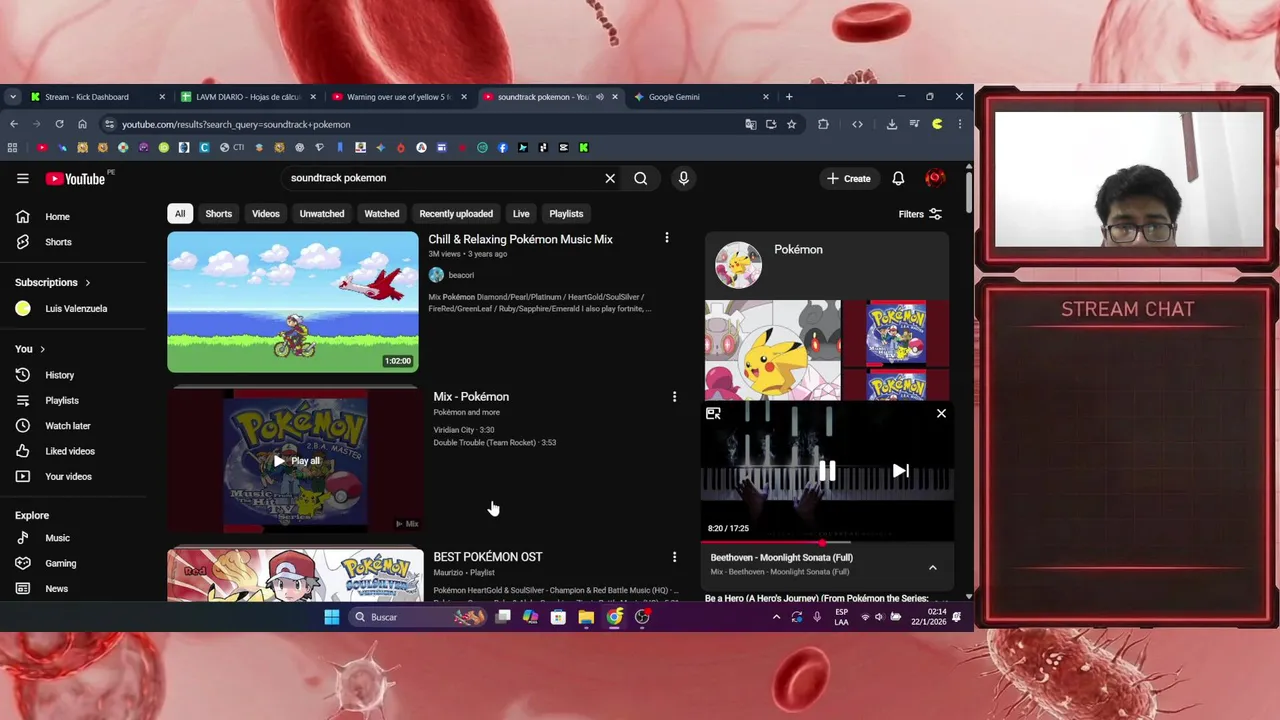Screen dimensions: 1280x720
Task: Start voice search with the microphone icon
Action: pos(683,178)
